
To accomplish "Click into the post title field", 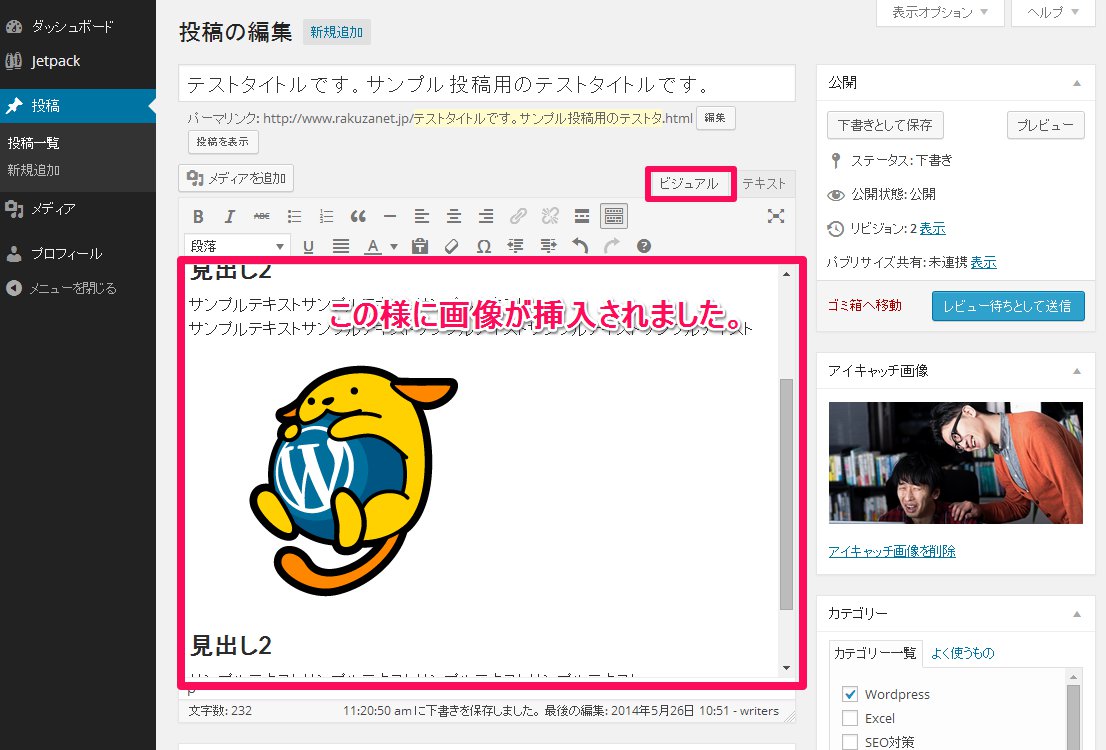I will 487,84.
